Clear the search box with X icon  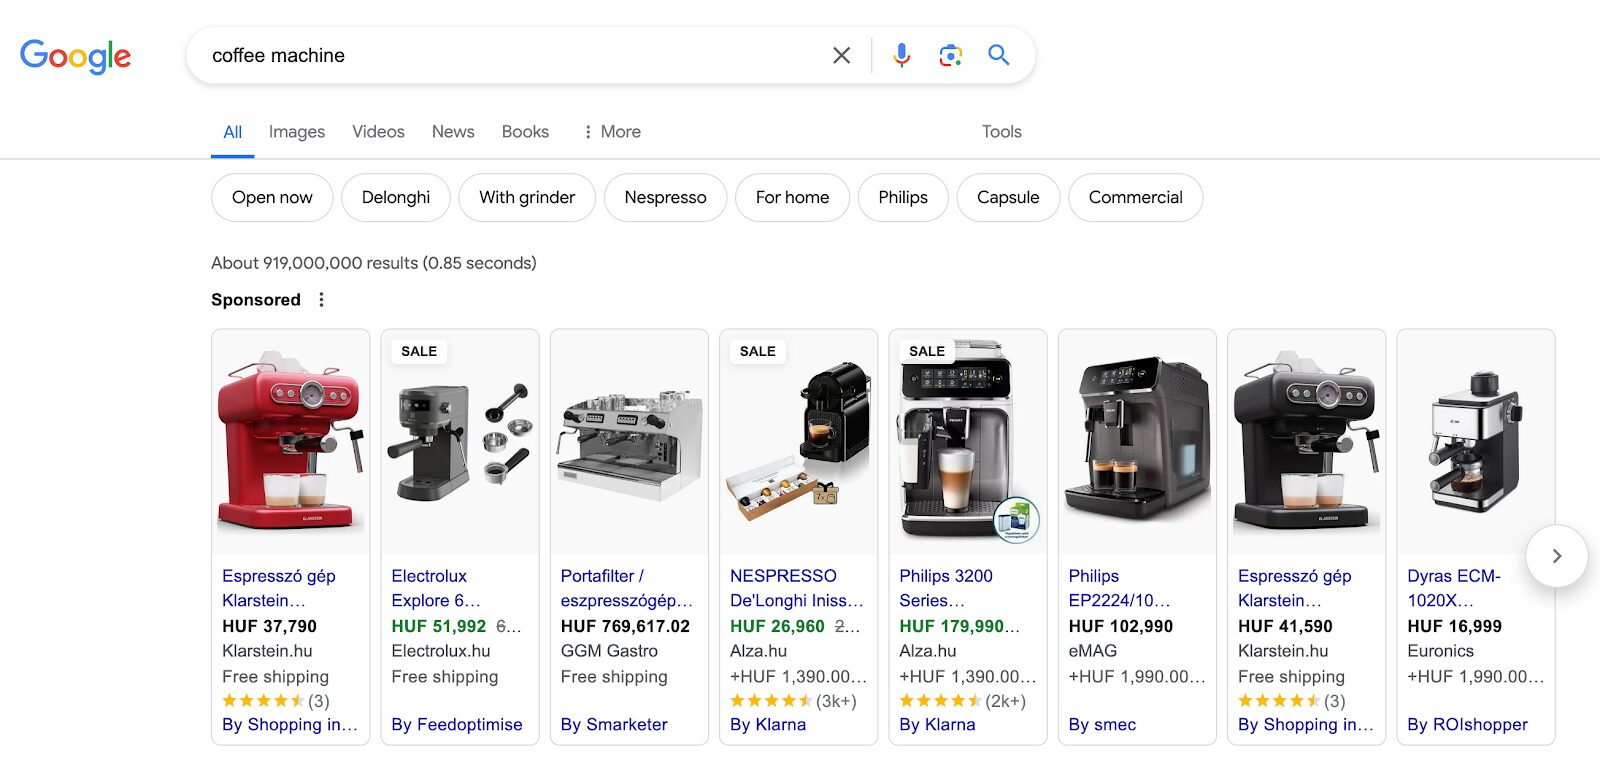(841, 56)
